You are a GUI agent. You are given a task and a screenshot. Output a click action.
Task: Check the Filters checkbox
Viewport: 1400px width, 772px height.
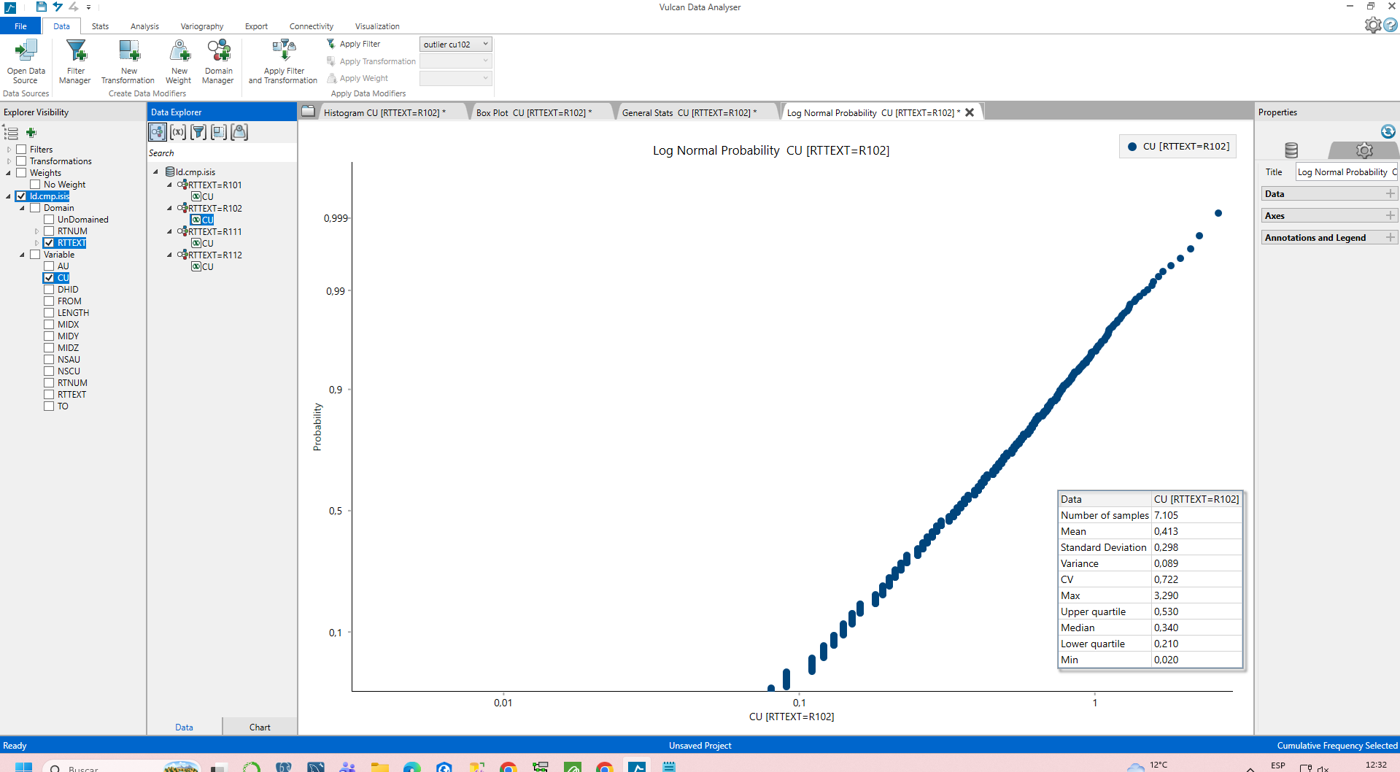point(21,149)
